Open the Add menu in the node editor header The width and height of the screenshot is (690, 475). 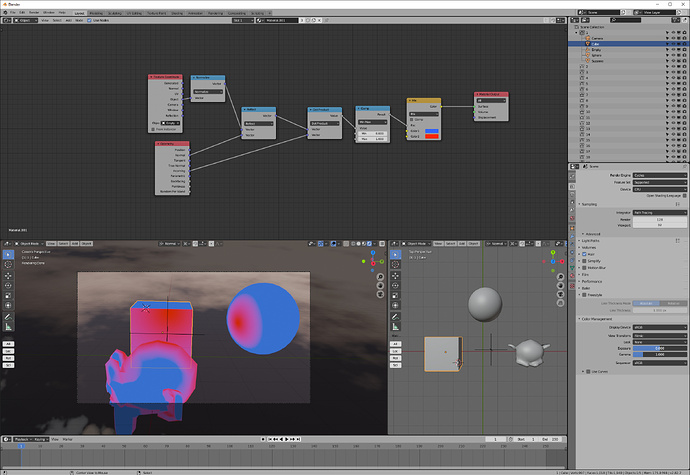point(68,20)
